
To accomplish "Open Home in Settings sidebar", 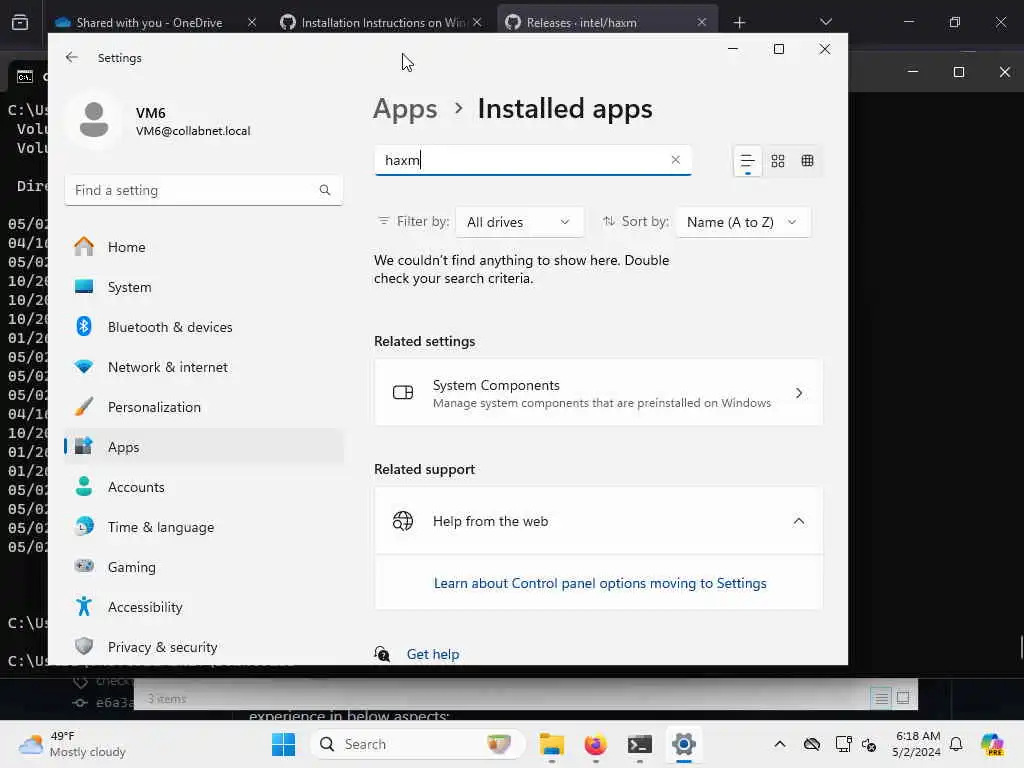I will (x=204, y=247).
